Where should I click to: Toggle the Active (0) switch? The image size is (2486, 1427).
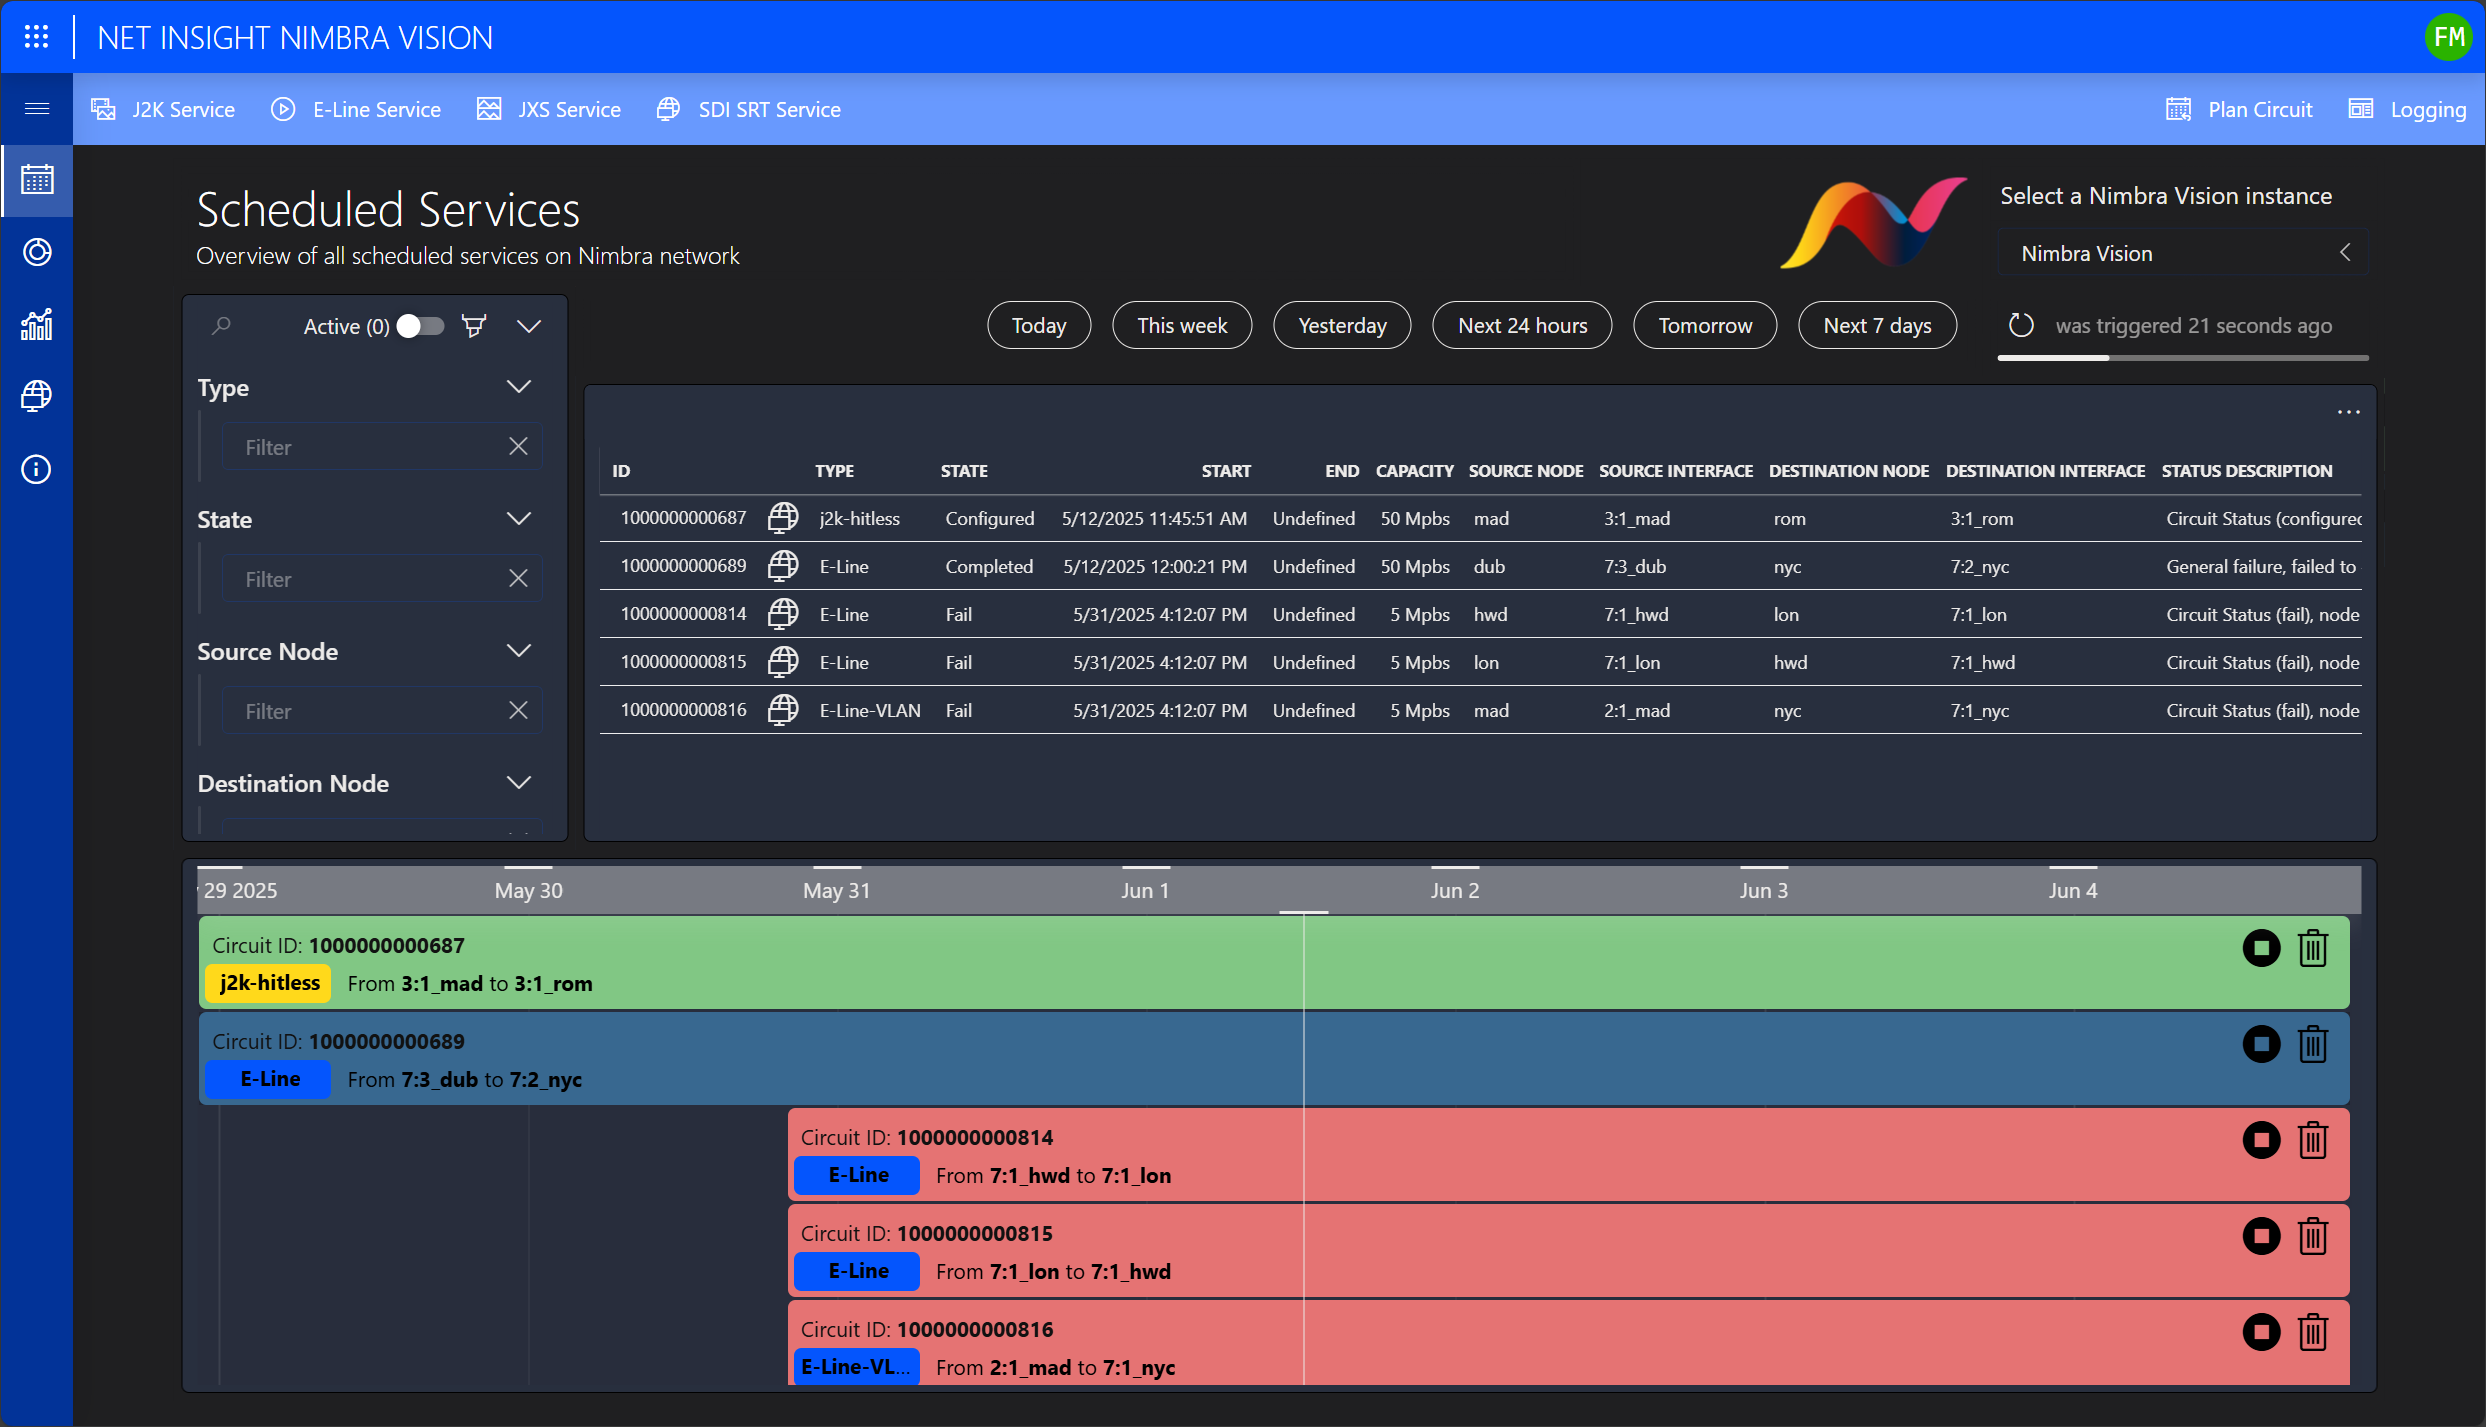[x=420, y=326]
